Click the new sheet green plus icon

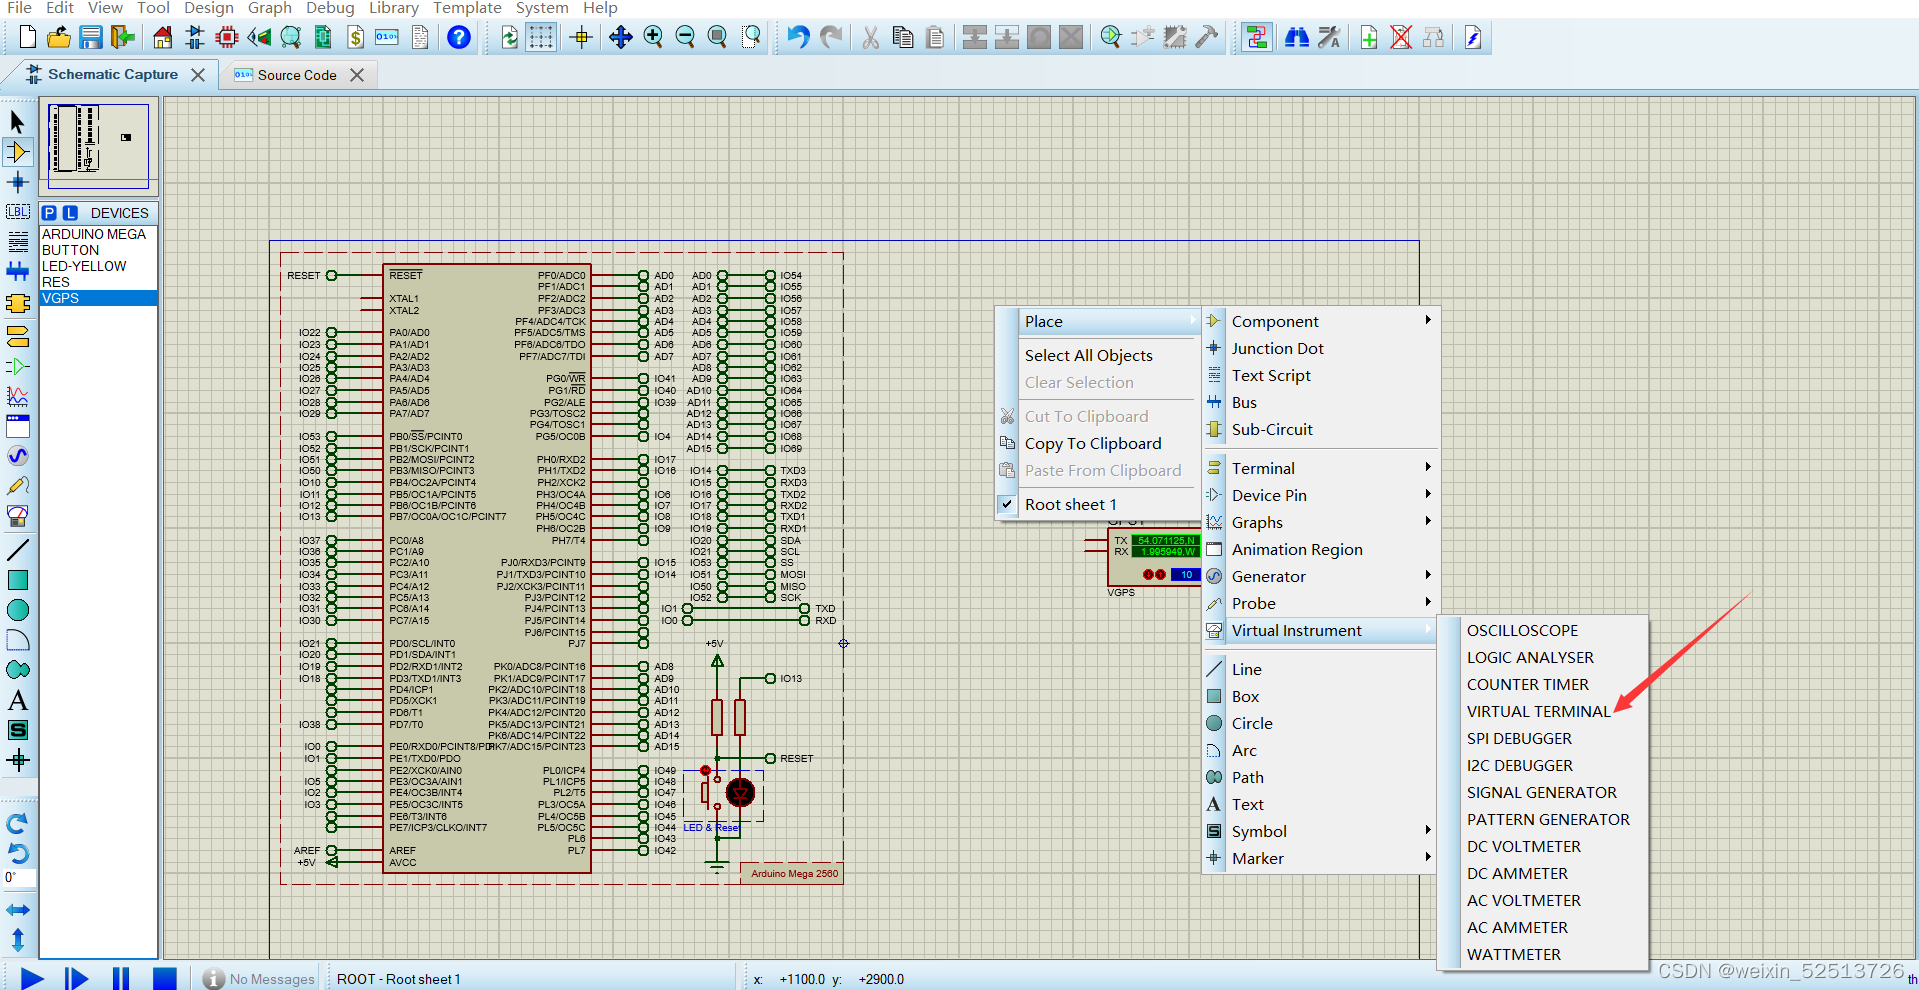point(1369,38)
